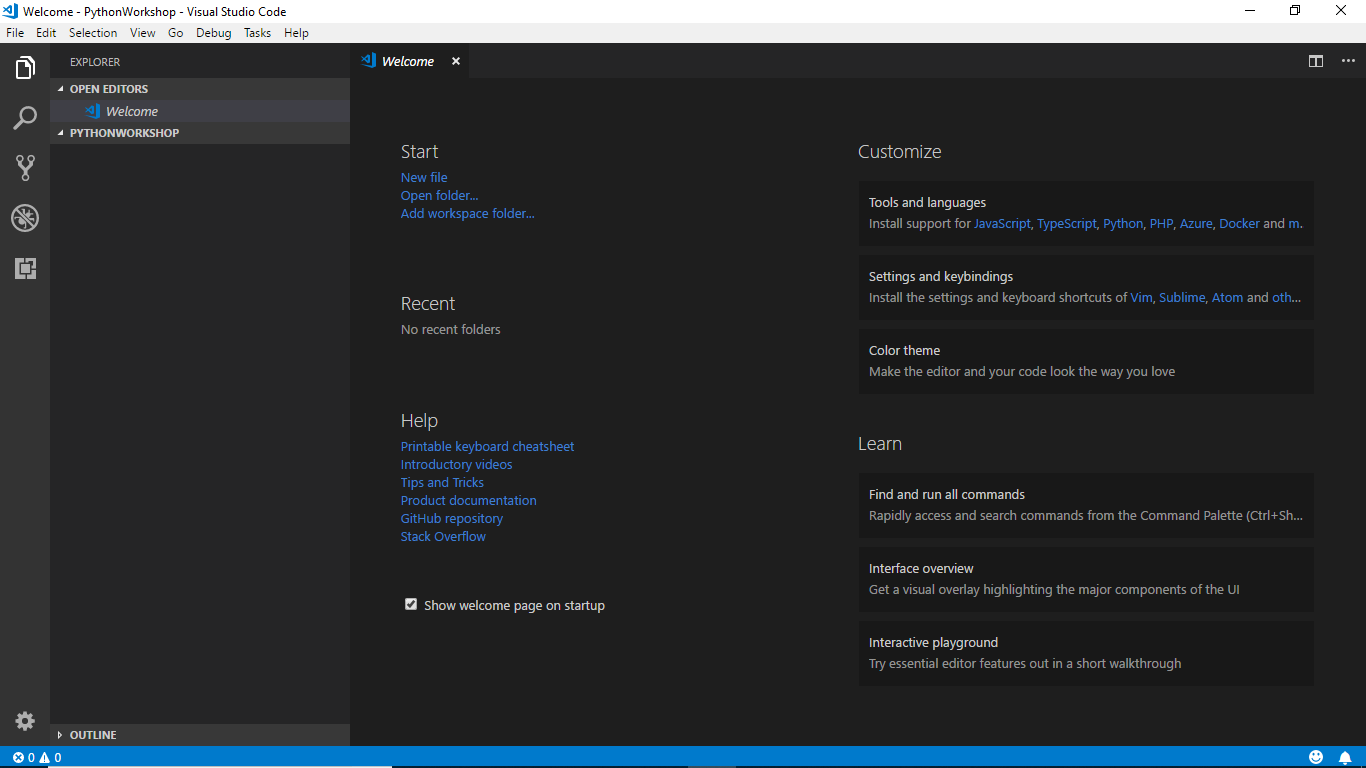Open the Interactive playground card
The image size is (1366, 768).
click(x=1086, y=653)
